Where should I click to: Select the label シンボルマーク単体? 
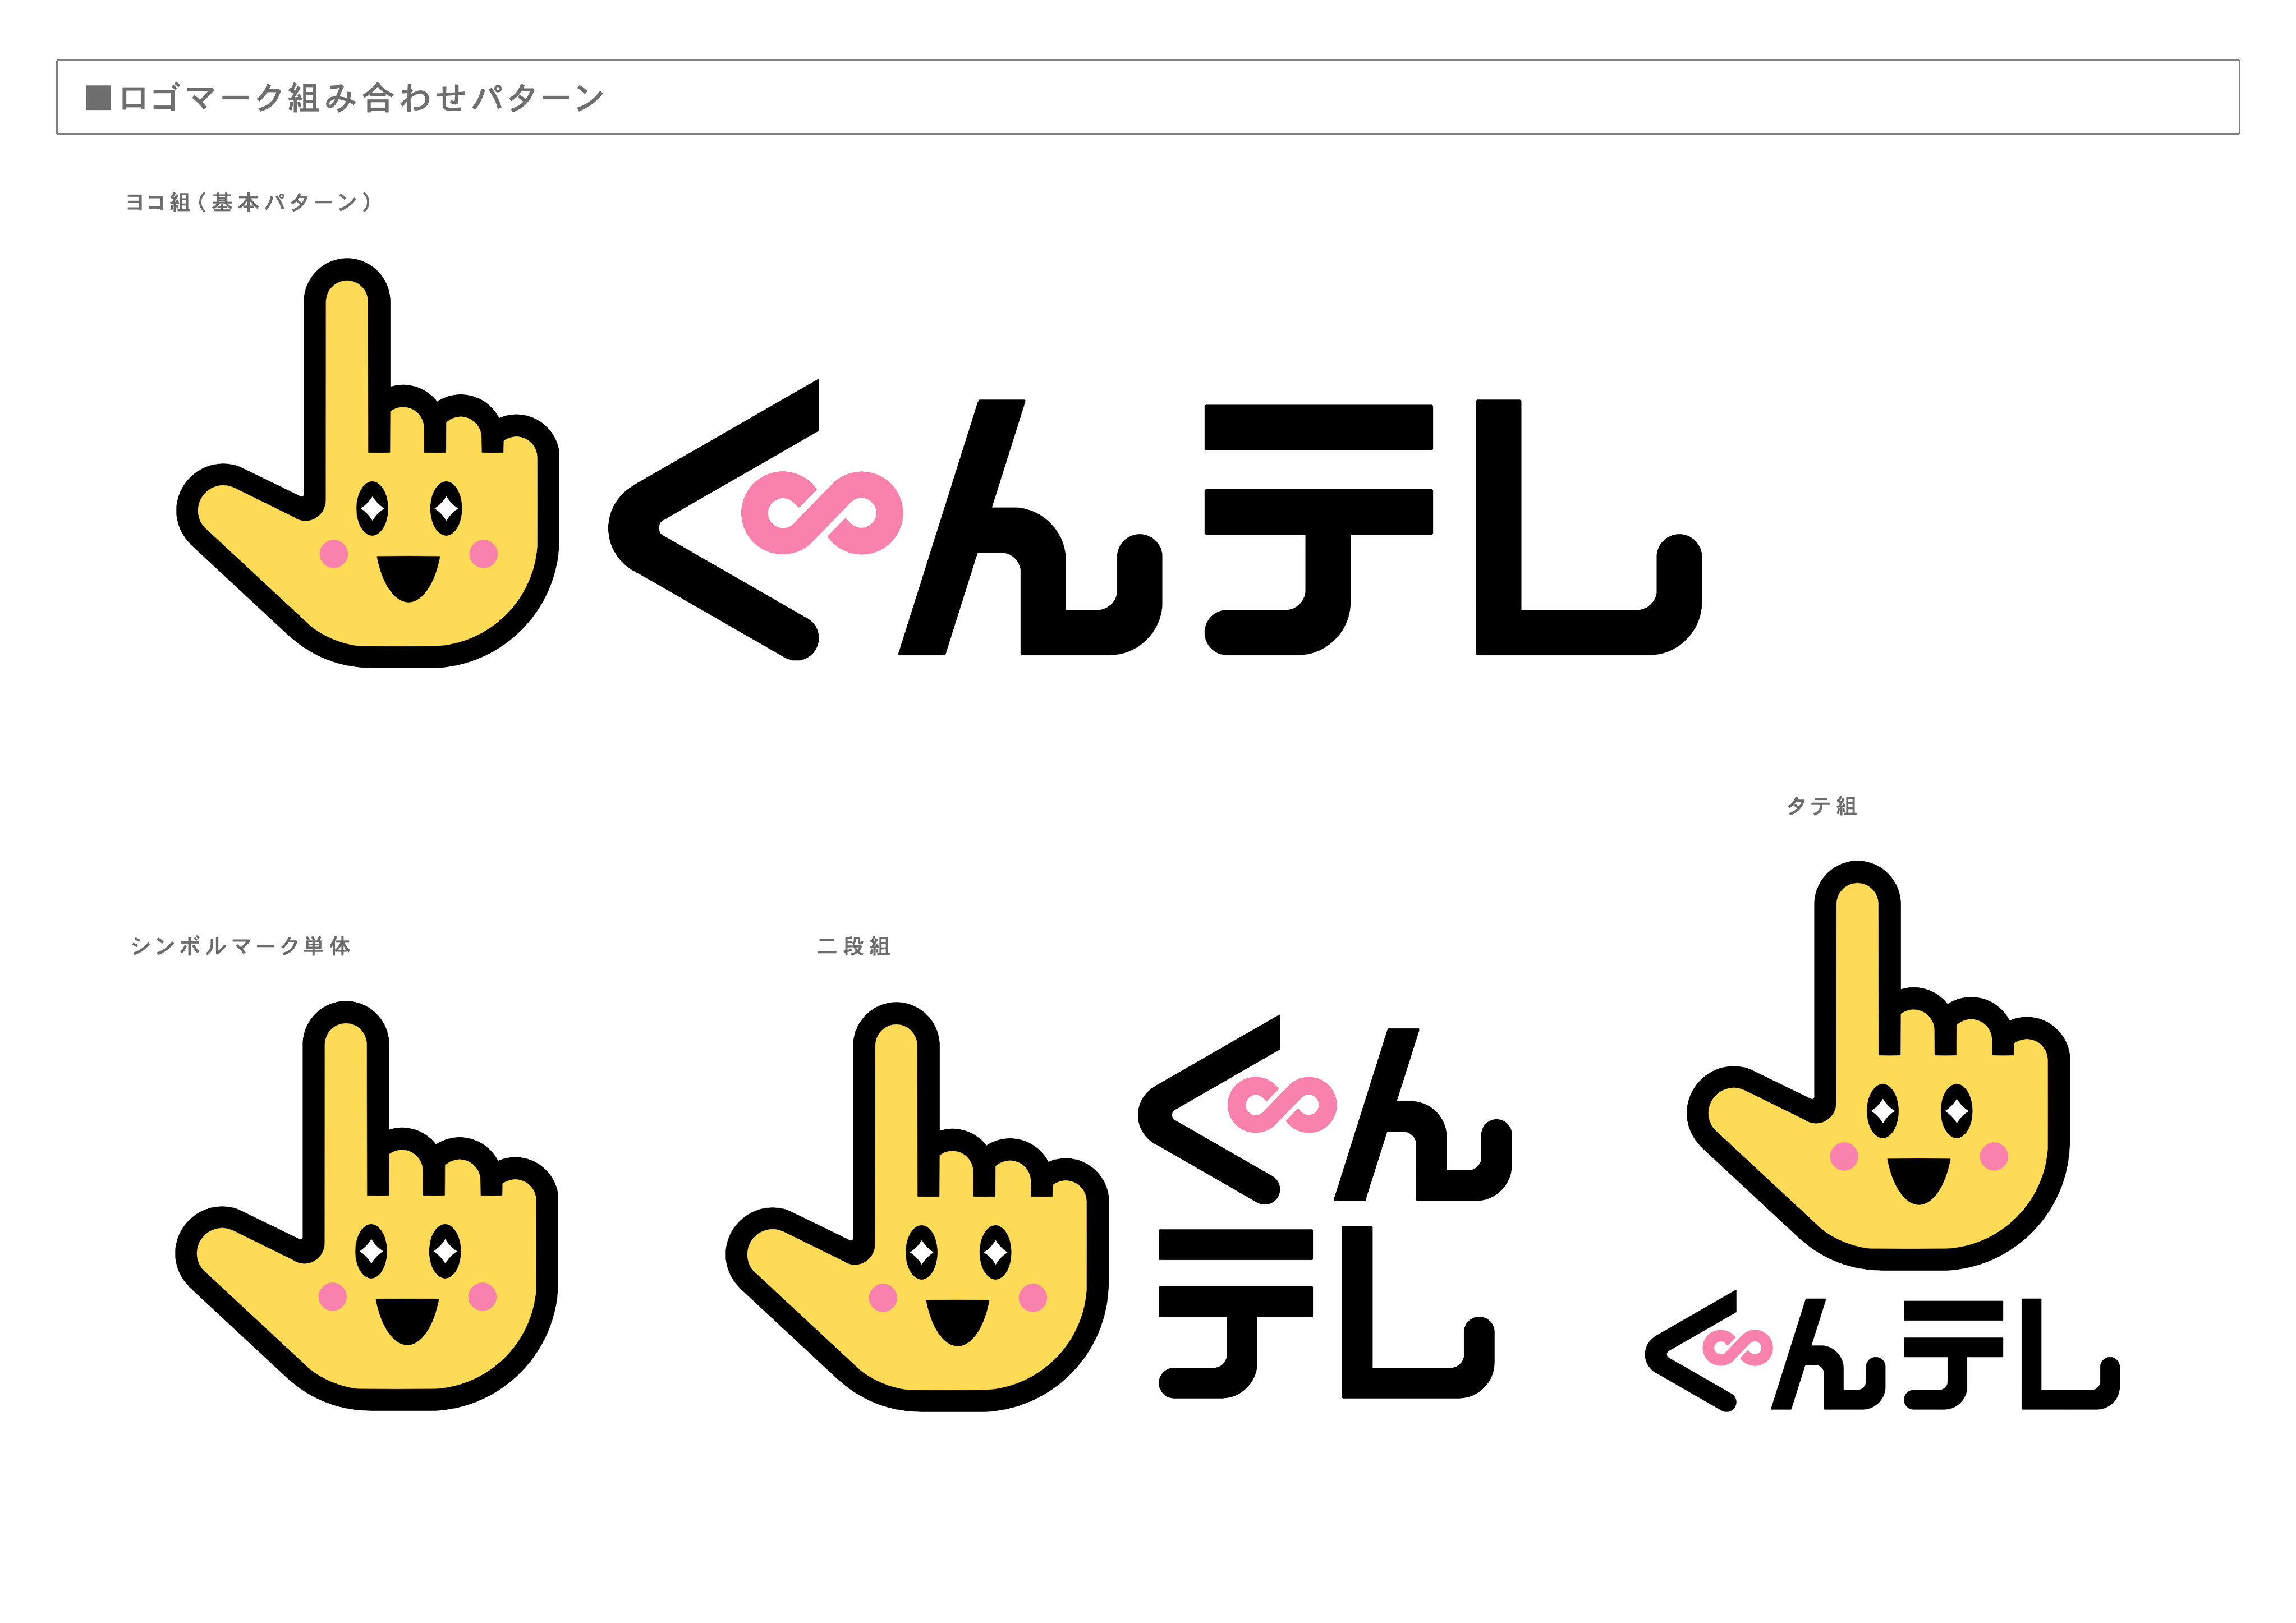point(241,946)
